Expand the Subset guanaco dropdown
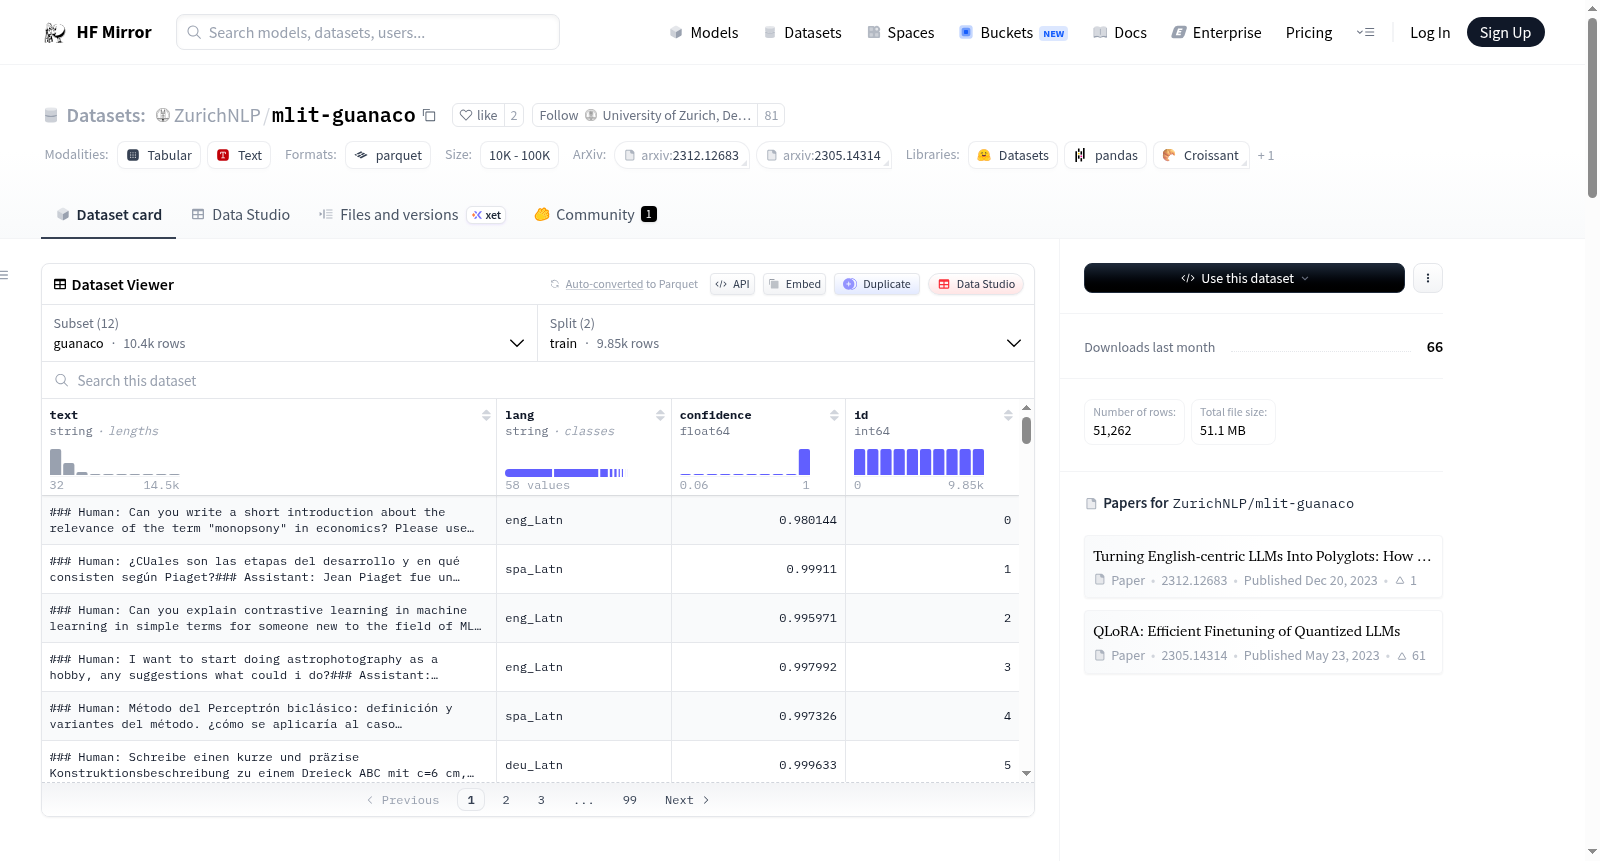1600x861 pixels. (290, 333)
